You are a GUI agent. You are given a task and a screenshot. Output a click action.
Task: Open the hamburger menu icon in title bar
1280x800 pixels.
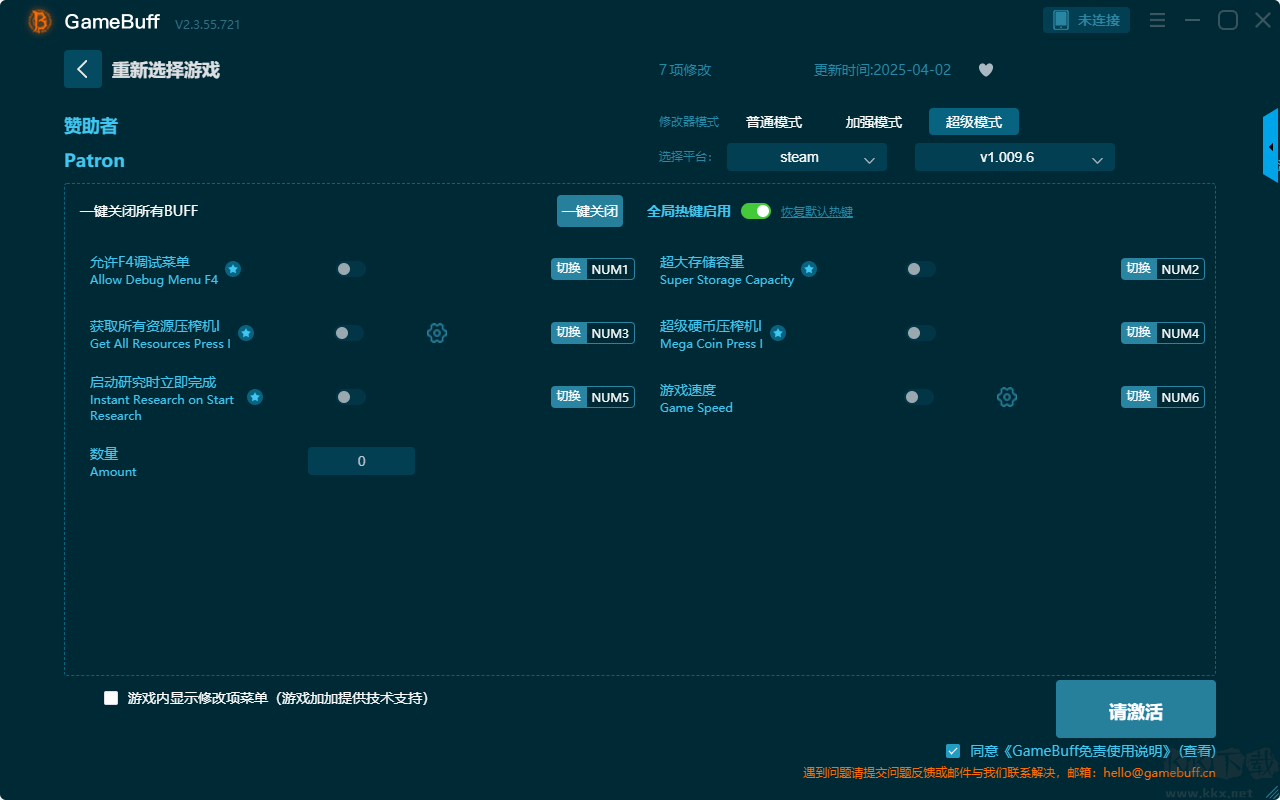(1157, 20)
